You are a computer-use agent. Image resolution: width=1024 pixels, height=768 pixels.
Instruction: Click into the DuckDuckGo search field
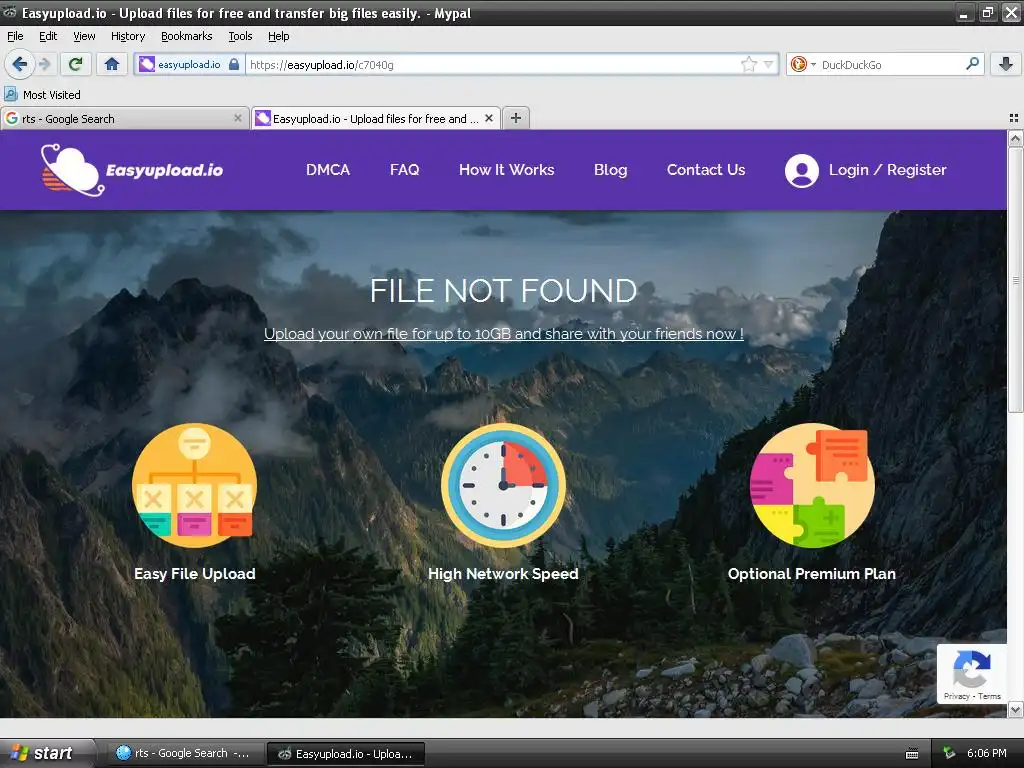891,64
